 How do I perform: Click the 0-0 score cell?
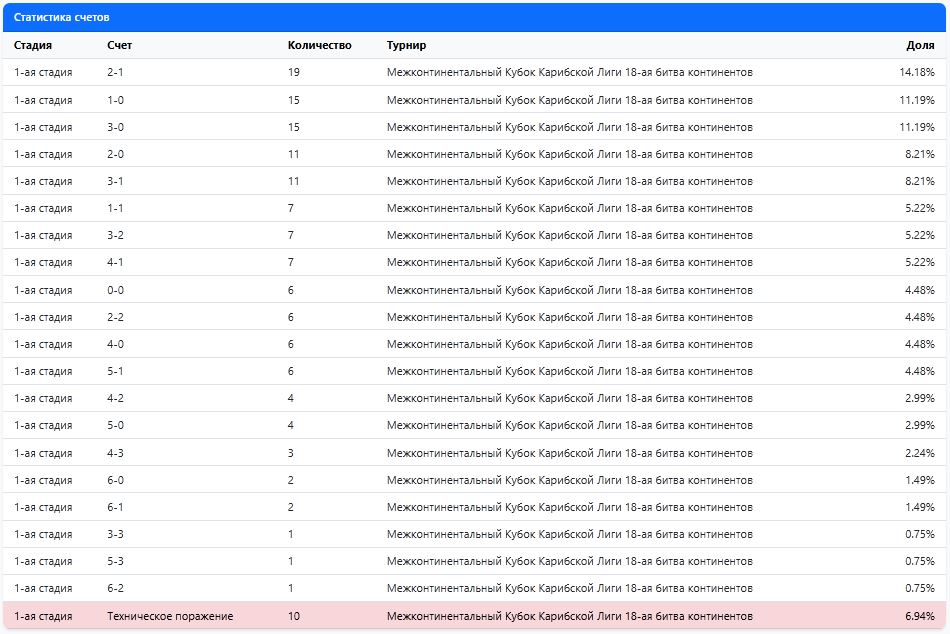point(116,290)
